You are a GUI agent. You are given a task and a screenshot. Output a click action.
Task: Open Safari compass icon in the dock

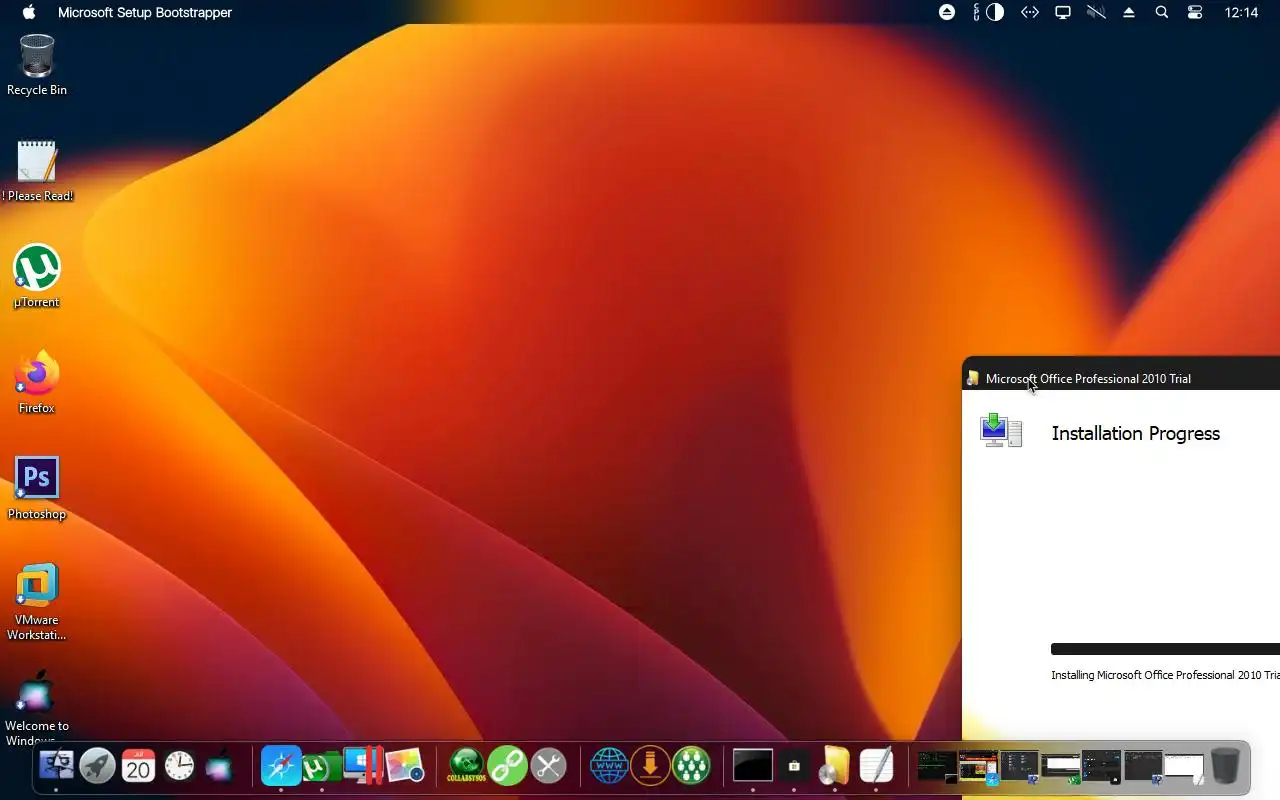click(281, 766)
